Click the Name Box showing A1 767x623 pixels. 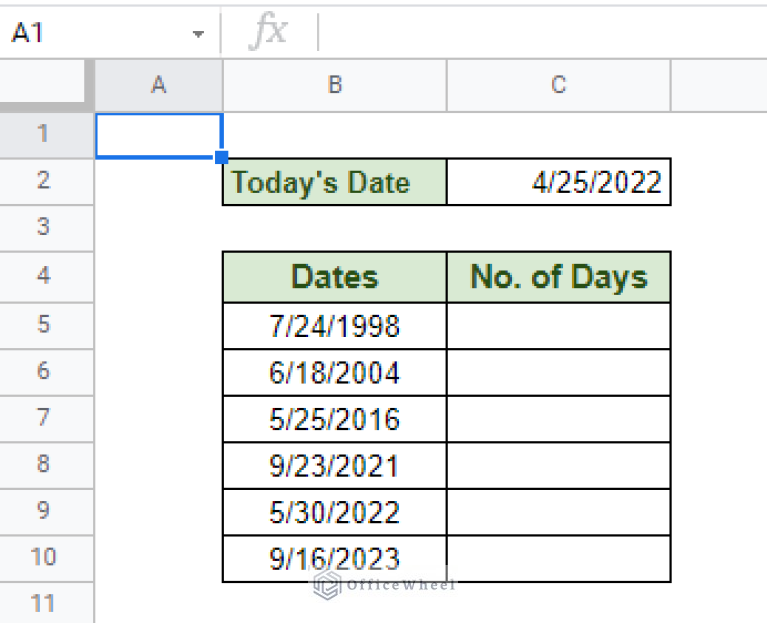(x=90, y=33)
